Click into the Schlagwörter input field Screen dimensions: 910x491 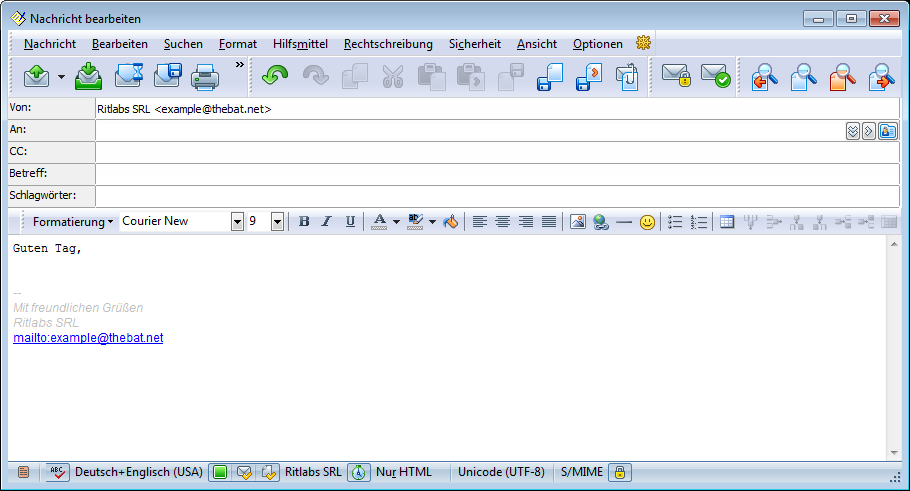(x=497, y=196)
